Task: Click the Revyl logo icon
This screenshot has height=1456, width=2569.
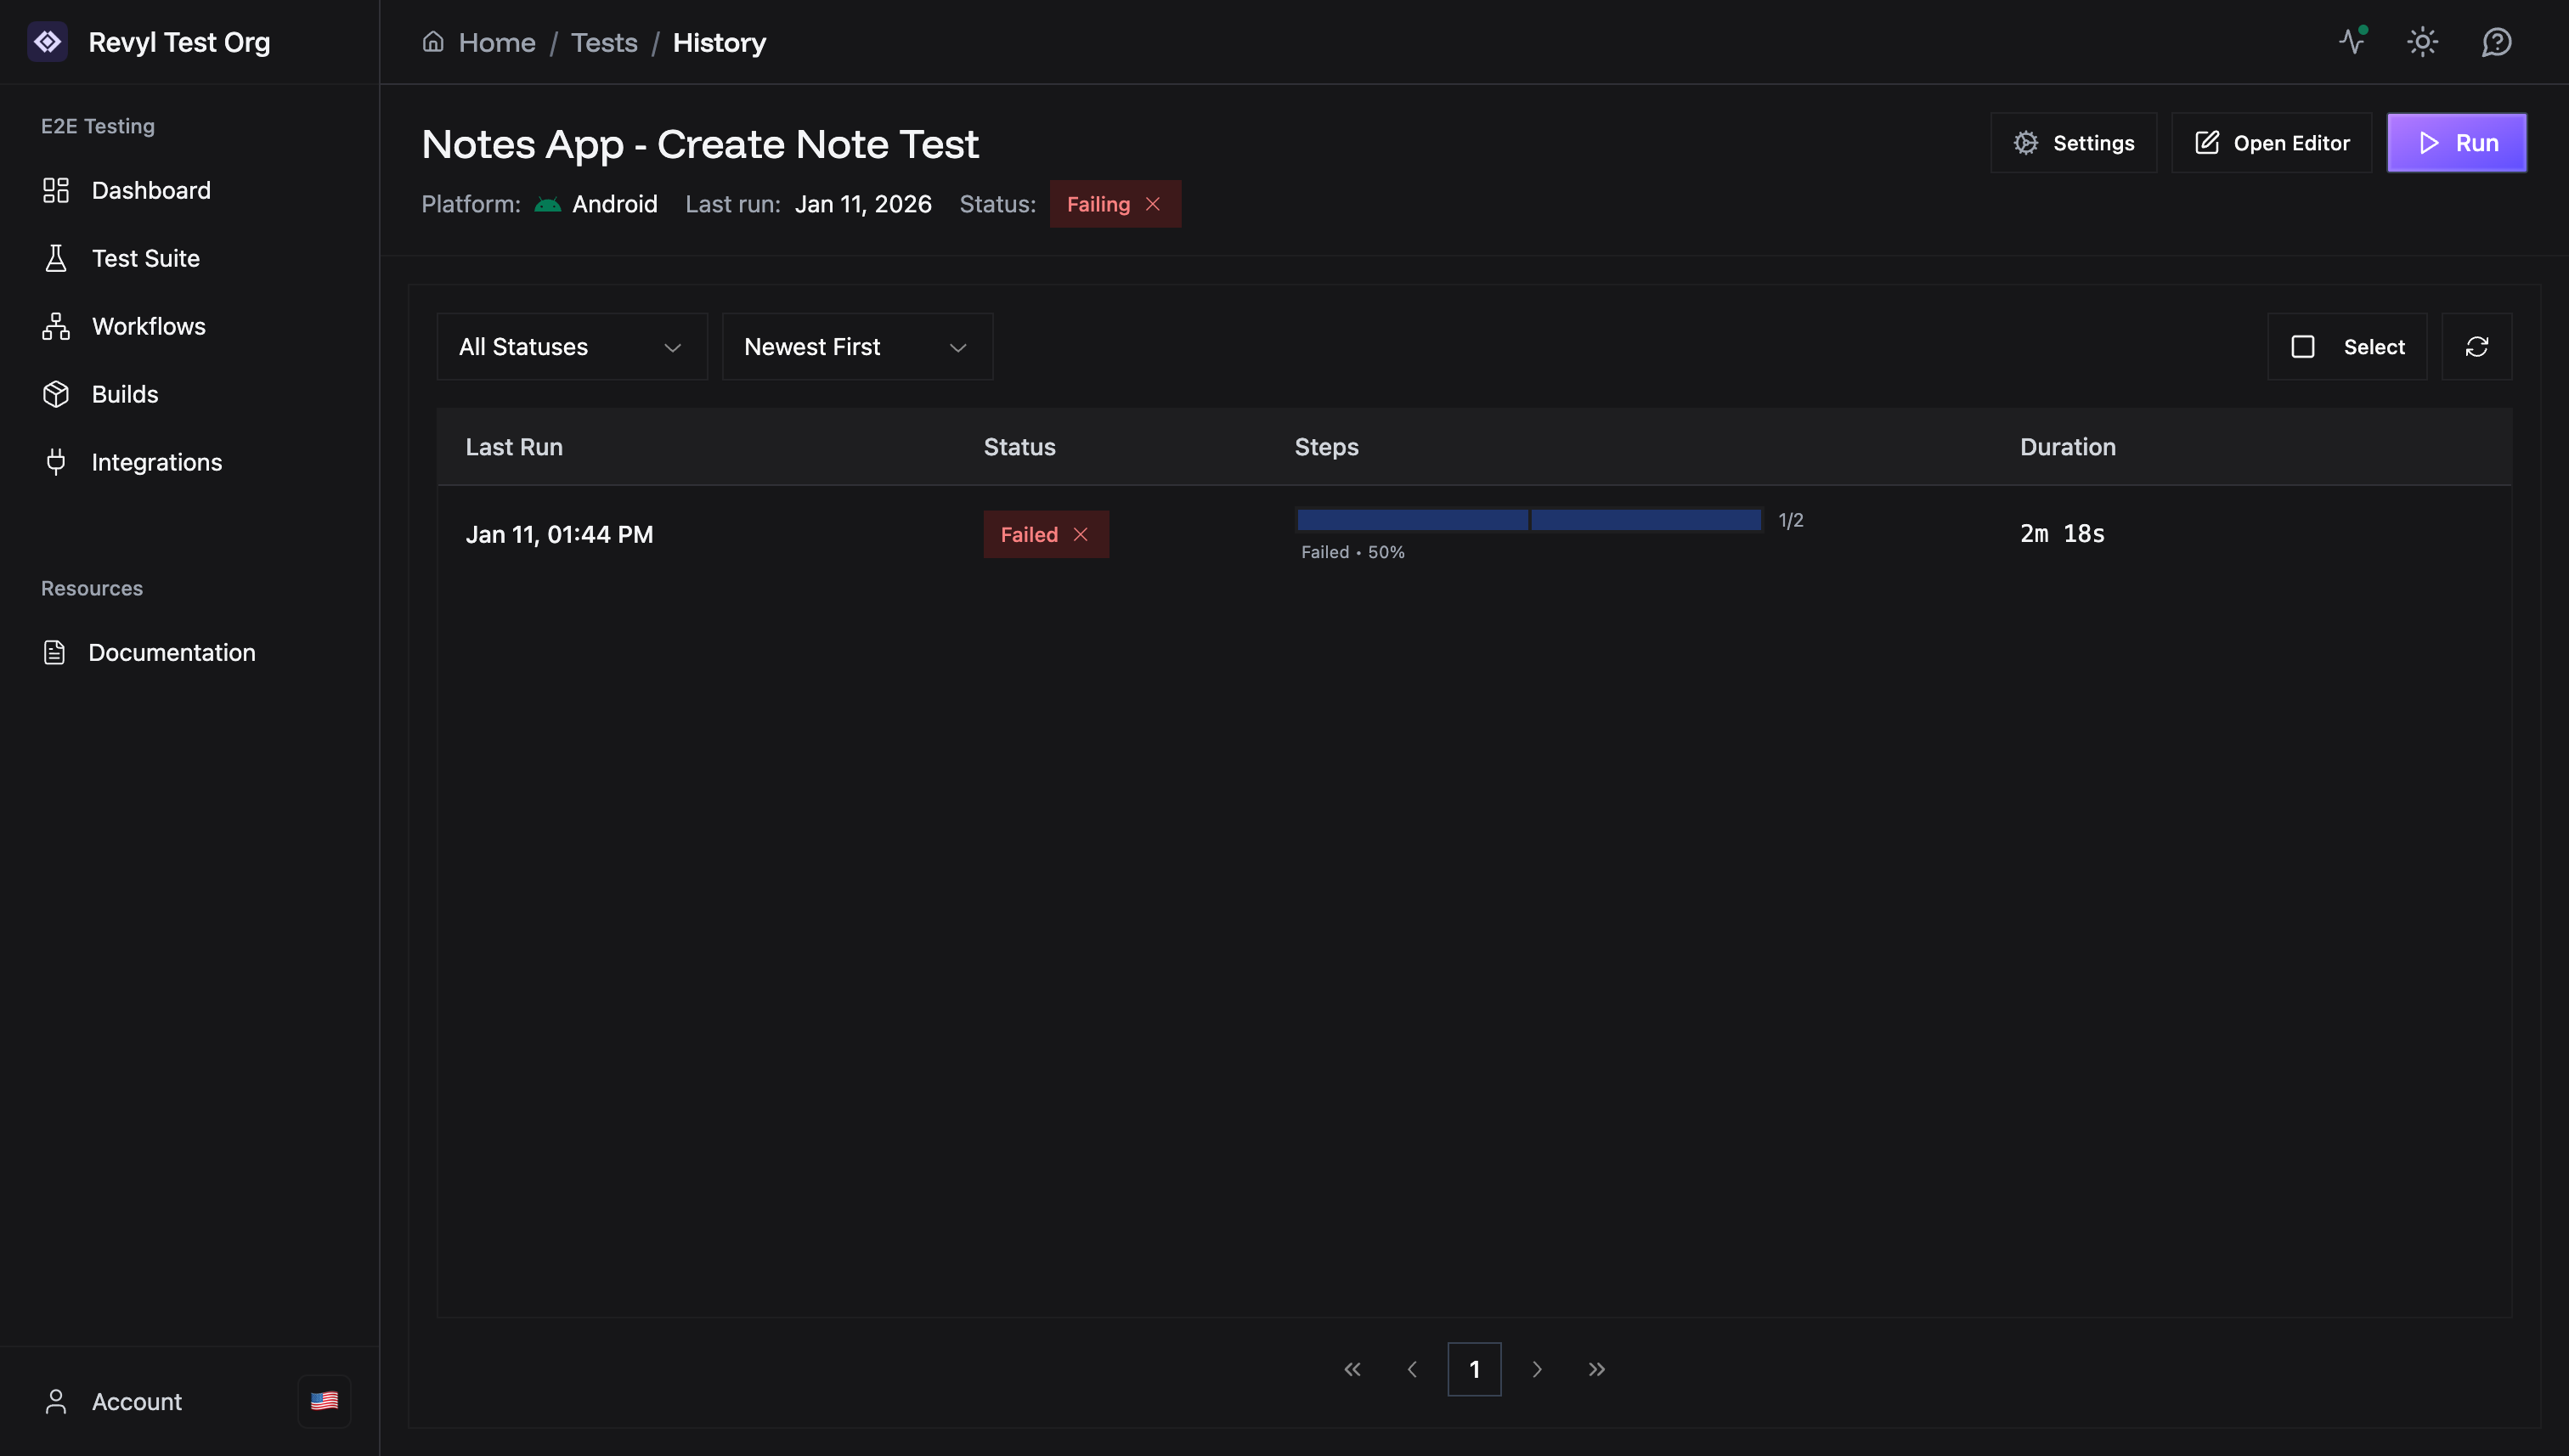Action: tap(47, 42)
